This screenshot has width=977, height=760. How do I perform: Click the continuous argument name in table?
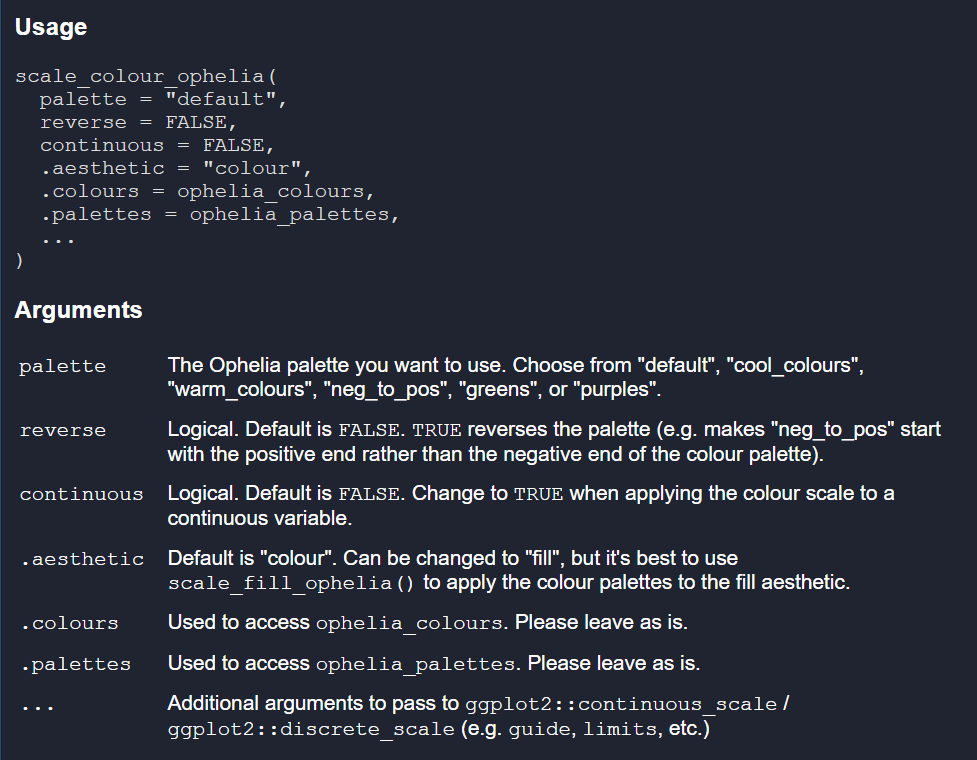tap(81, 494)
